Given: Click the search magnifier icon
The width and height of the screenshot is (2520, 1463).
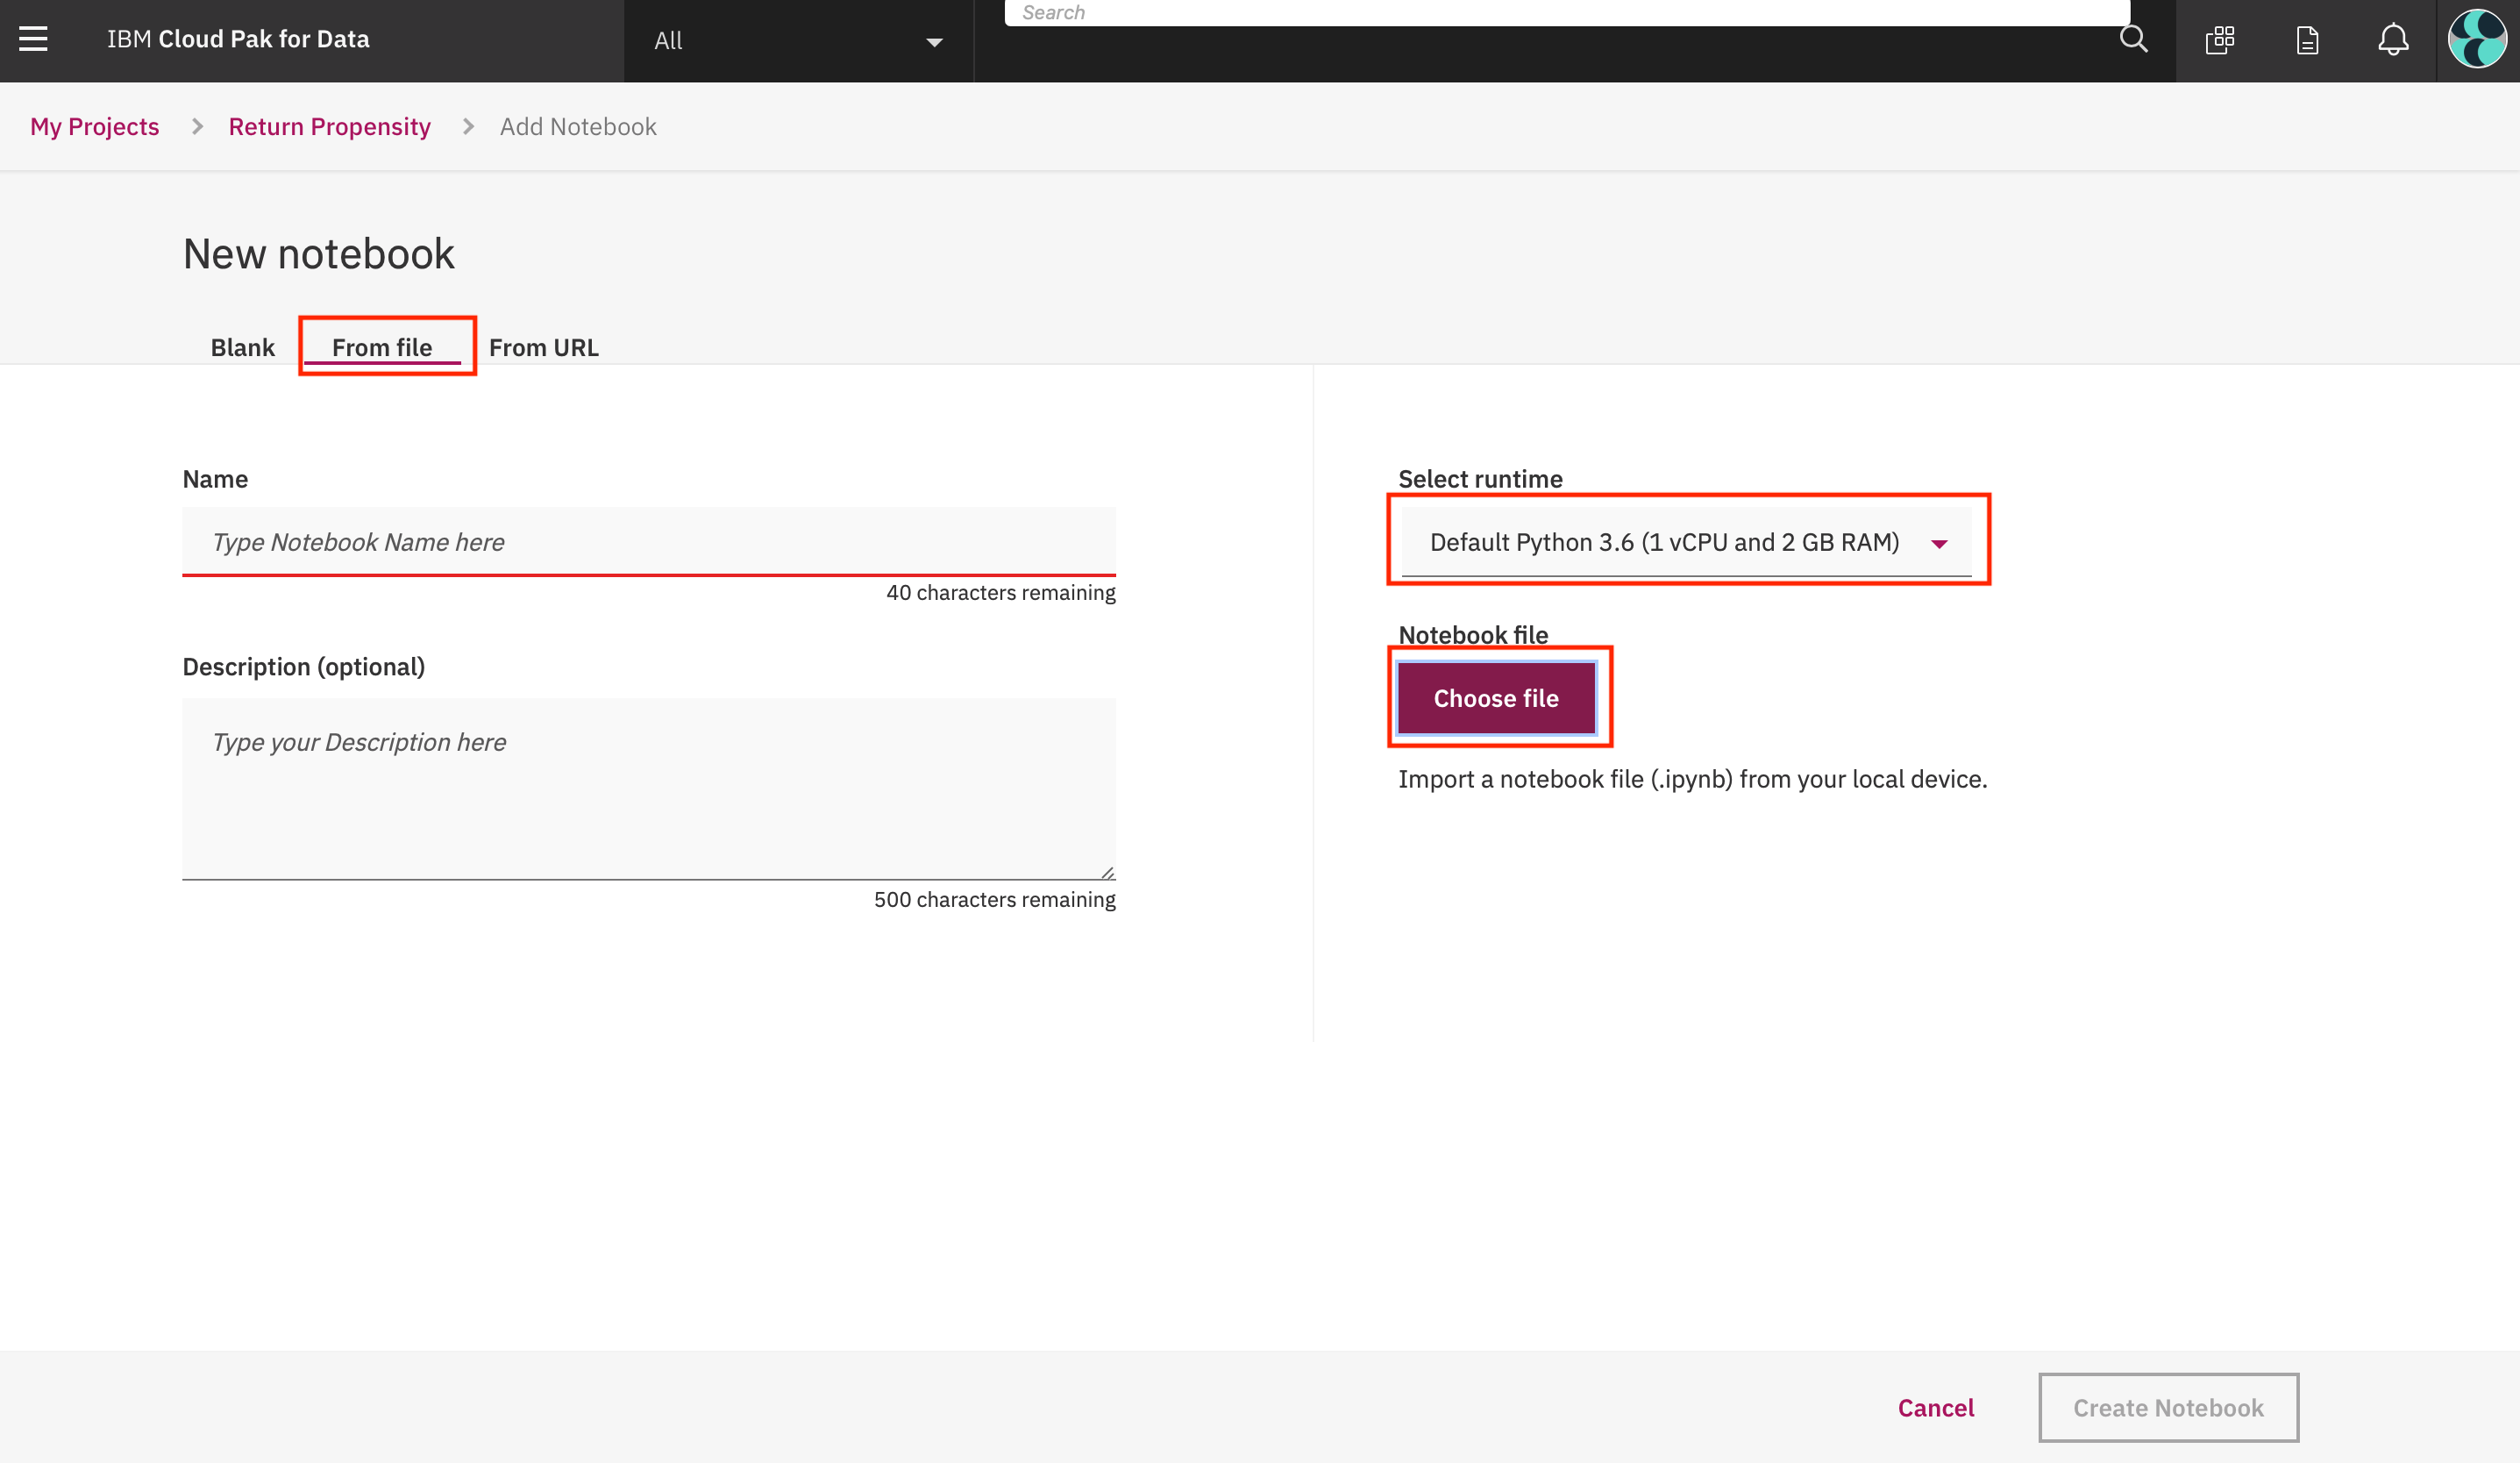Looking at the screenshot, I should click(x=2133, y=39).
